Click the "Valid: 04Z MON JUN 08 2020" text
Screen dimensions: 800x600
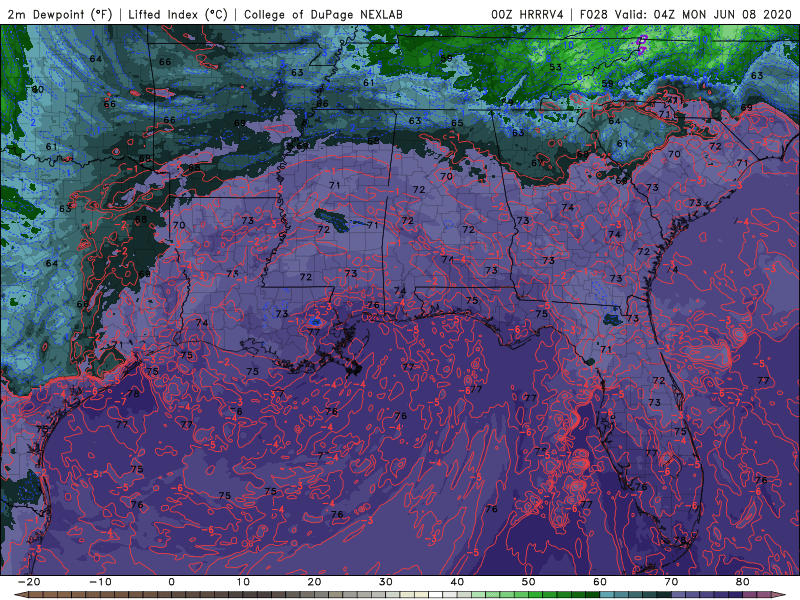703,14
